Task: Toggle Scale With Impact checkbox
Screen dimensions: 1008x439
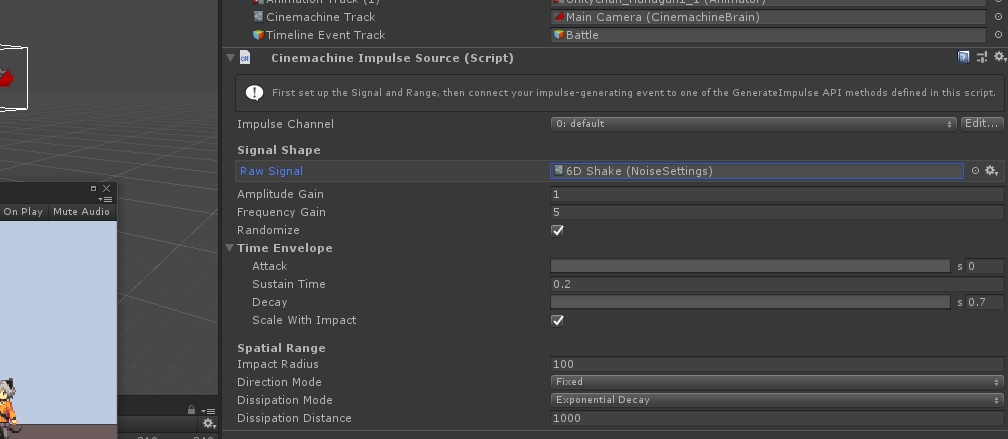Action: [x=557, y=320]
